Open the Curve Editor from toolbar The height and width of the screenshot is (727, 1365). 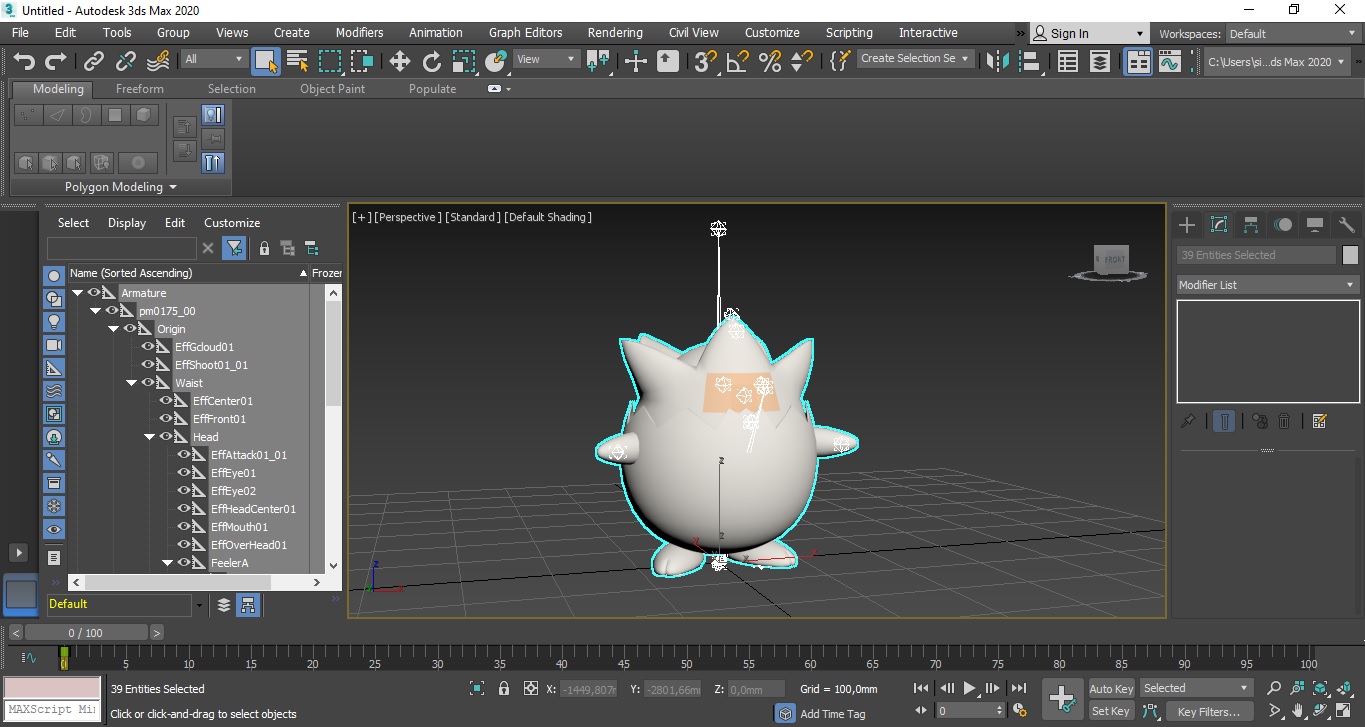[1170, 61]
